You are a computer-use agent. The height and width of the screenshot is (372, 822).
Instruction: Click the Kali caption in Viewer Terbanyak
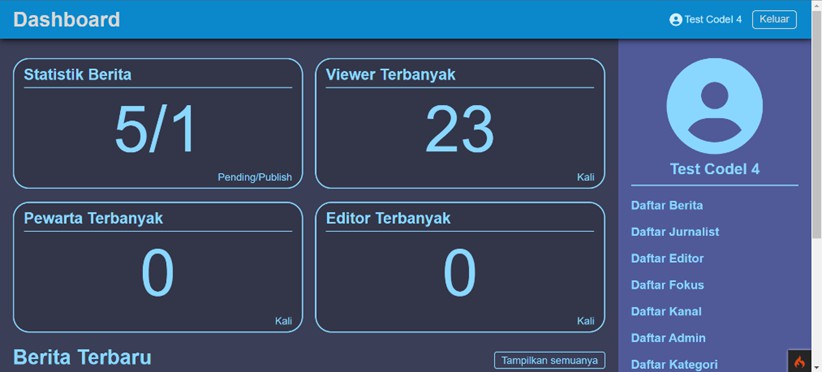[586, 177]
